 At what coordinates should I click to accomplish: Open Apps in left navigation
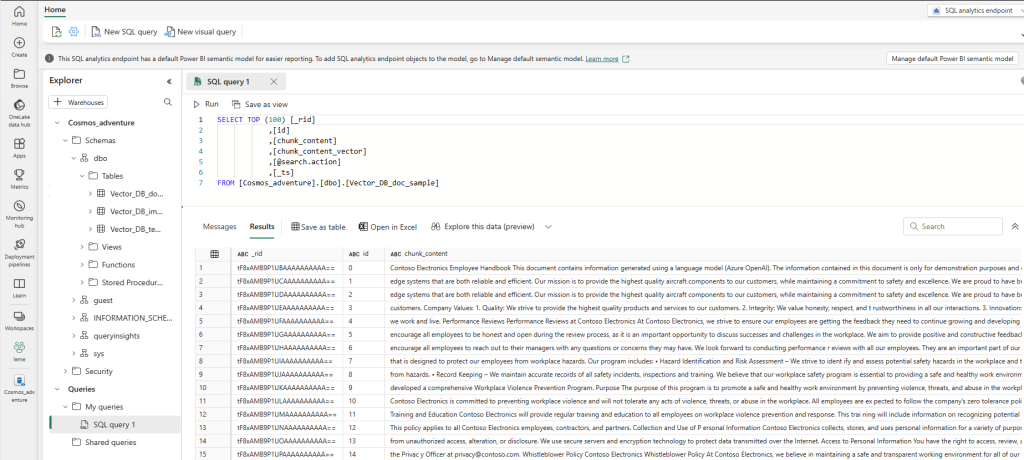tap(19, 148)
